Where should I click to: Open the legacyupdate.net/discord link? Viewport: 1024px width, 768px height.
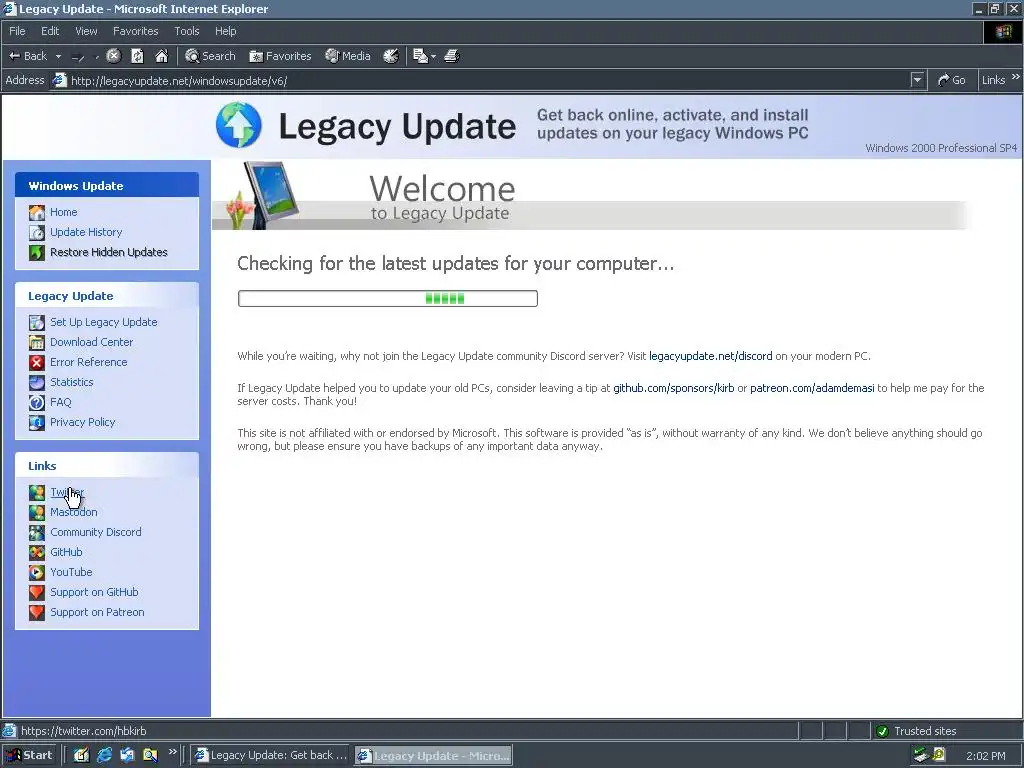tap(711, 357)
